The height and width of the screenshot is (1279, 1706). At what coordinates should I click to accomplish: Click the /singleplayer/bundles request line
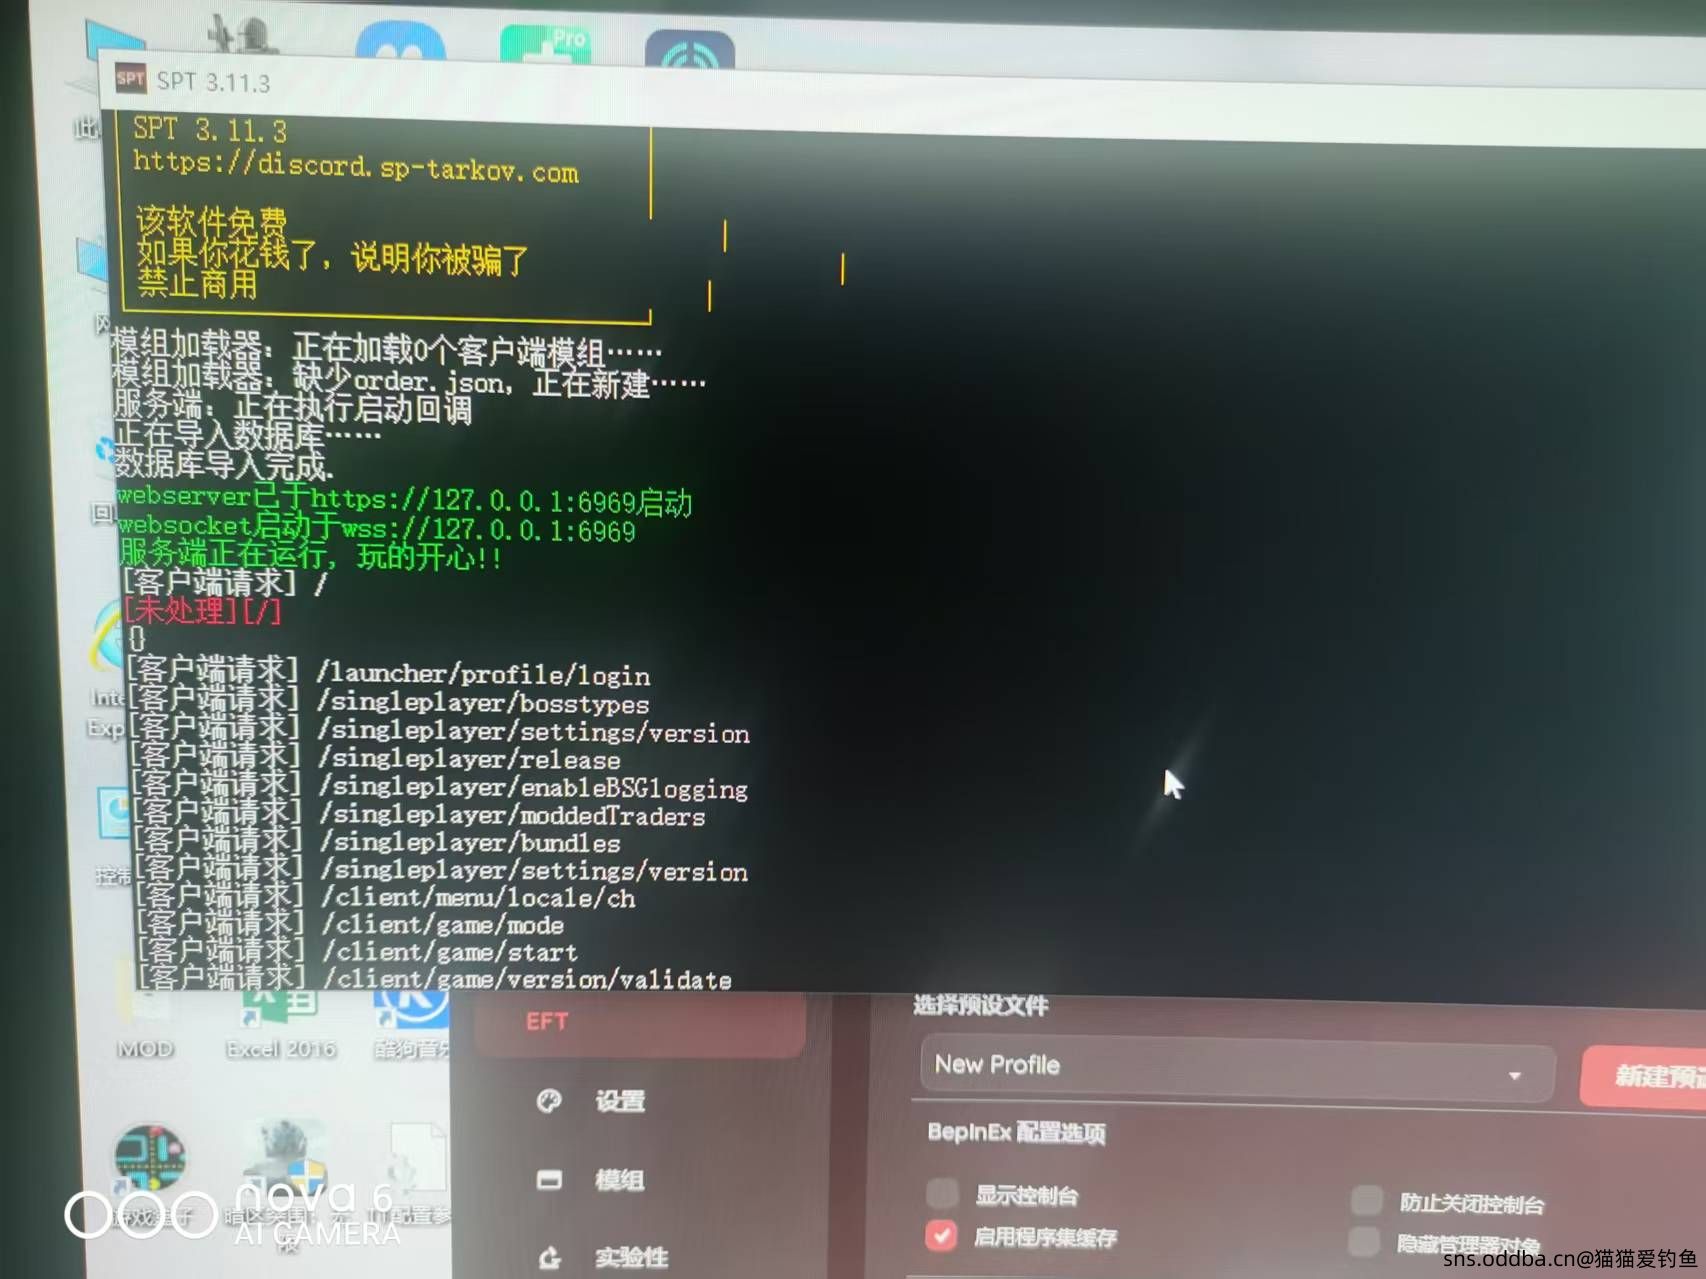pos(377,841)
